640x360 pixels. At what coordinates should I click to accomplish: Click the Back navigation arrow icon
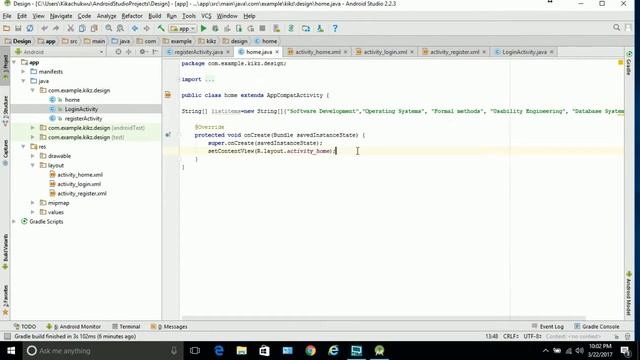pyautogui.click(x=135, y=28)
